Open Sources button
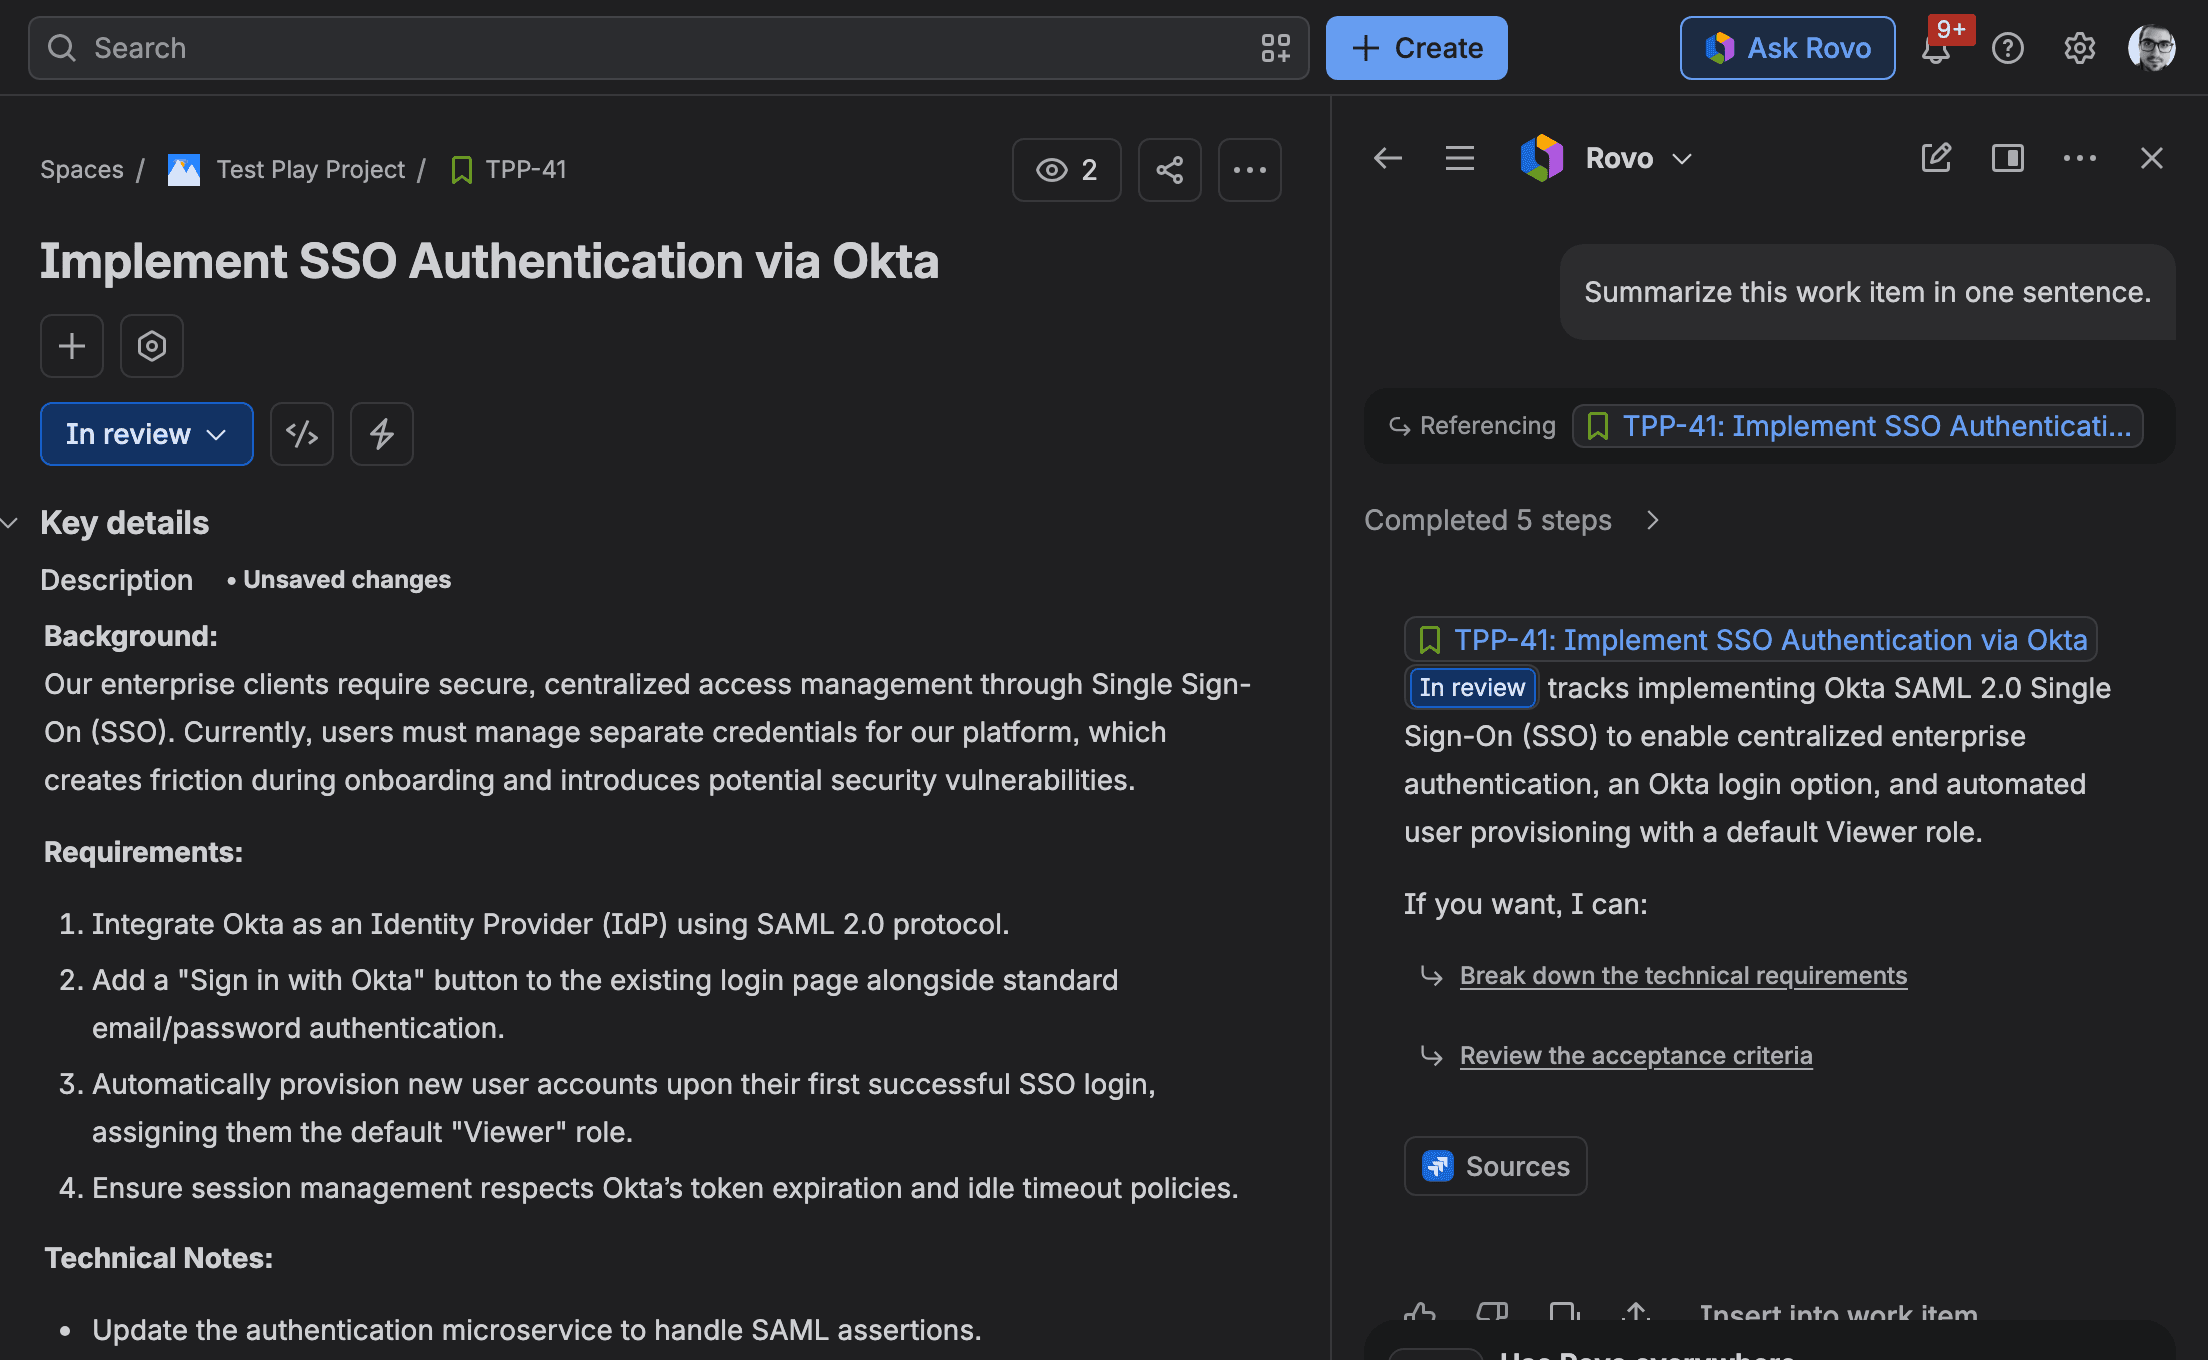Viewport: 2208px width, 1360px height. pyautogui.click(x=1496, y=1166)
